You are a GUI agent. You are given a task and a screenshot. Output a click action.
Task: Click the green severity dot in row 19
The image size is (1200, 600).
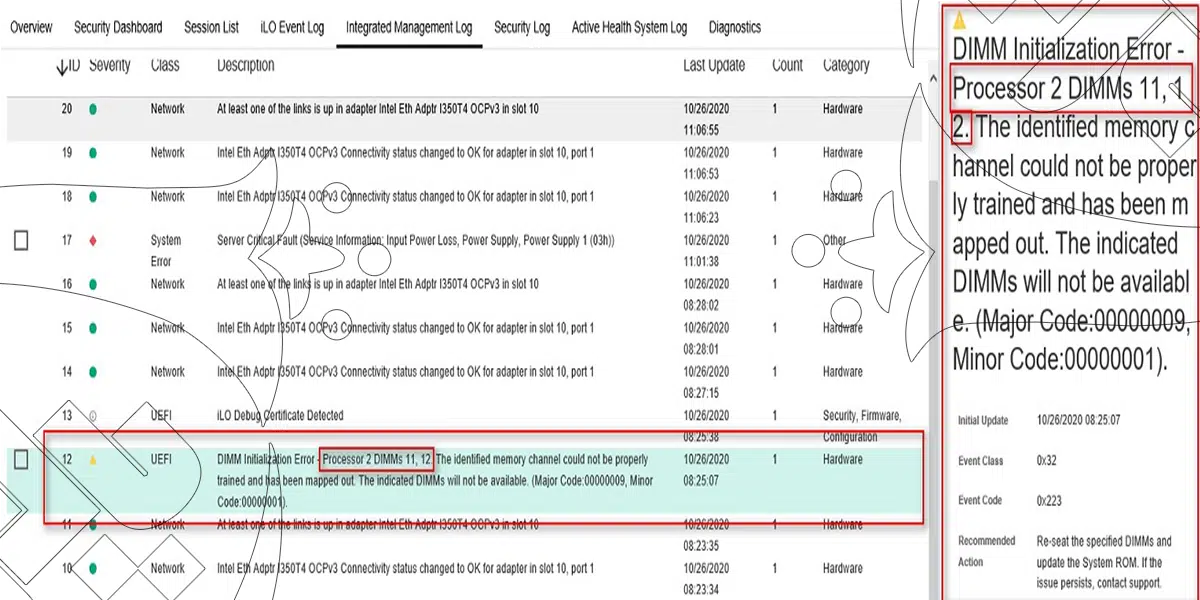(93, 153)
